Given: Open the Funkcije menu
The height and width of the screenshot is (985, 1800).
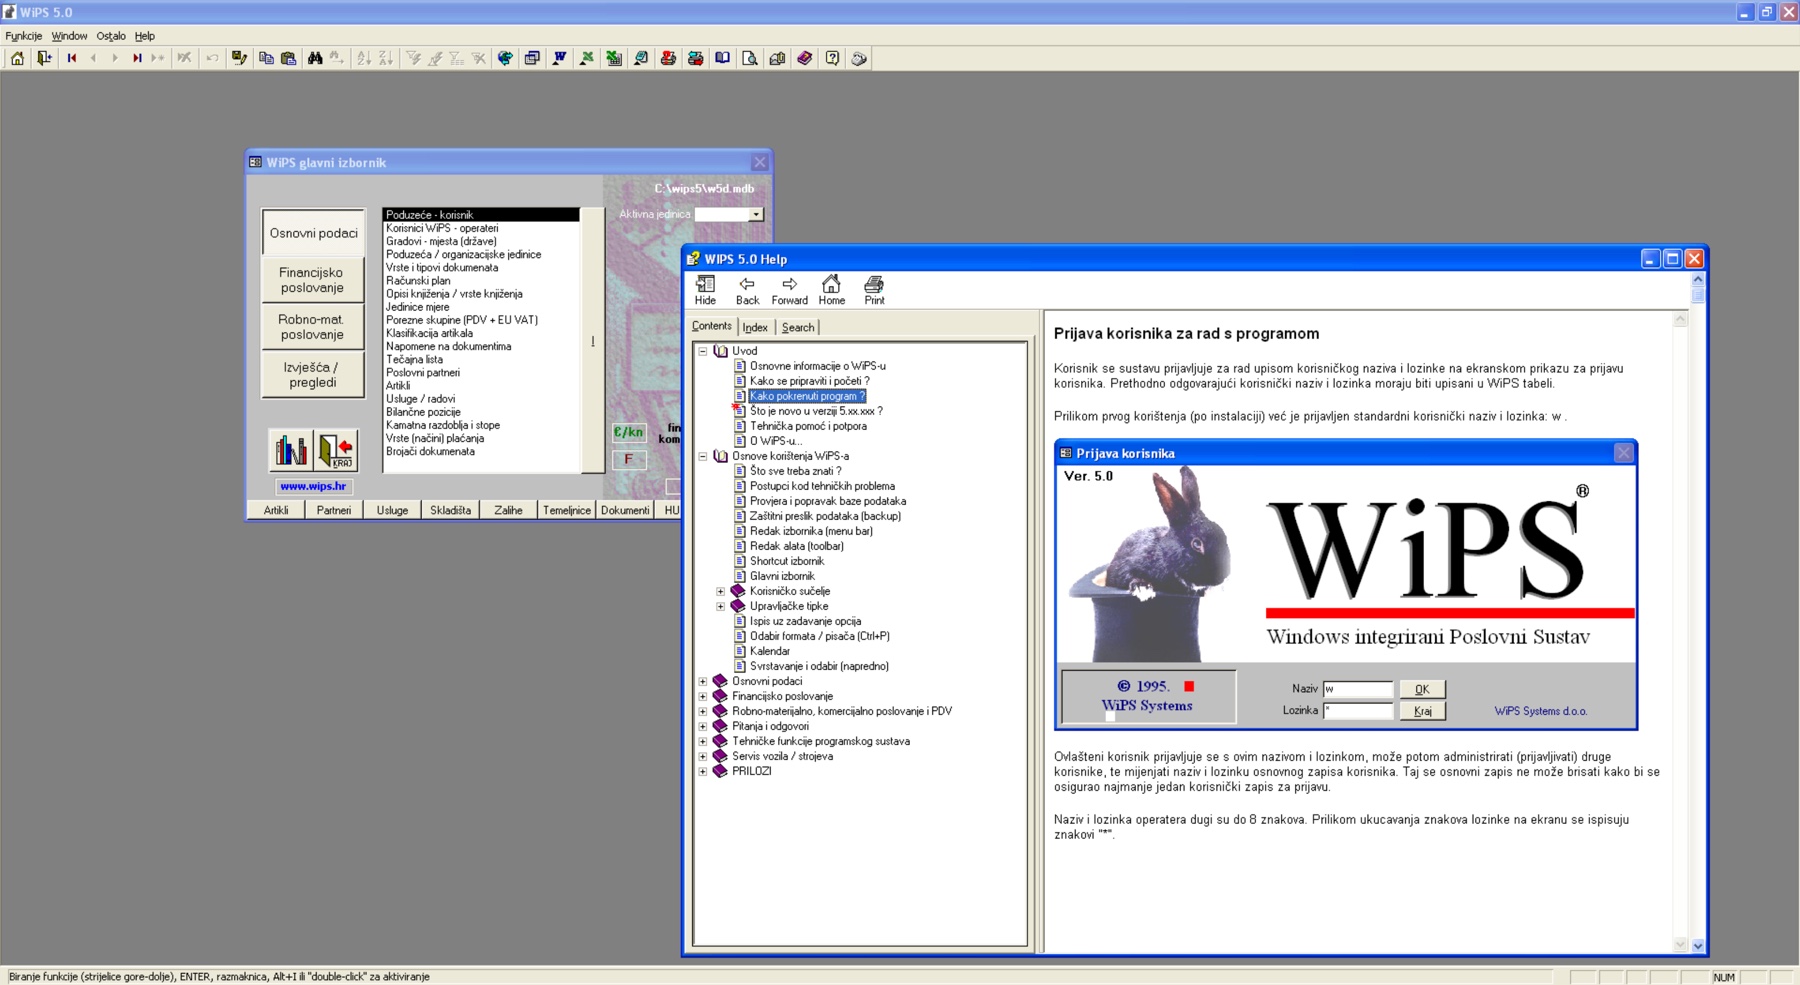Looking at the screenshot, I should tap(23, 36).
